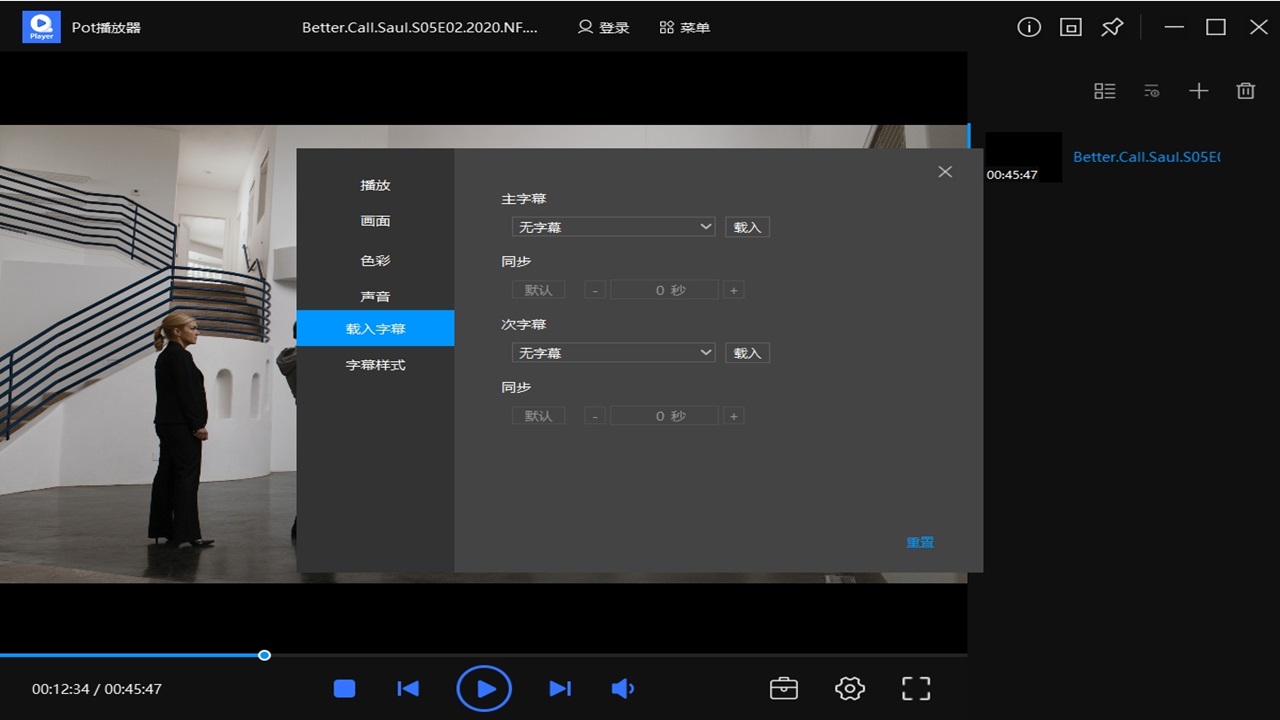The height and width of the screenshot is (720, 1280).
Task: Click 默认 to reset subtitle sync
Action: pos(538,289)
